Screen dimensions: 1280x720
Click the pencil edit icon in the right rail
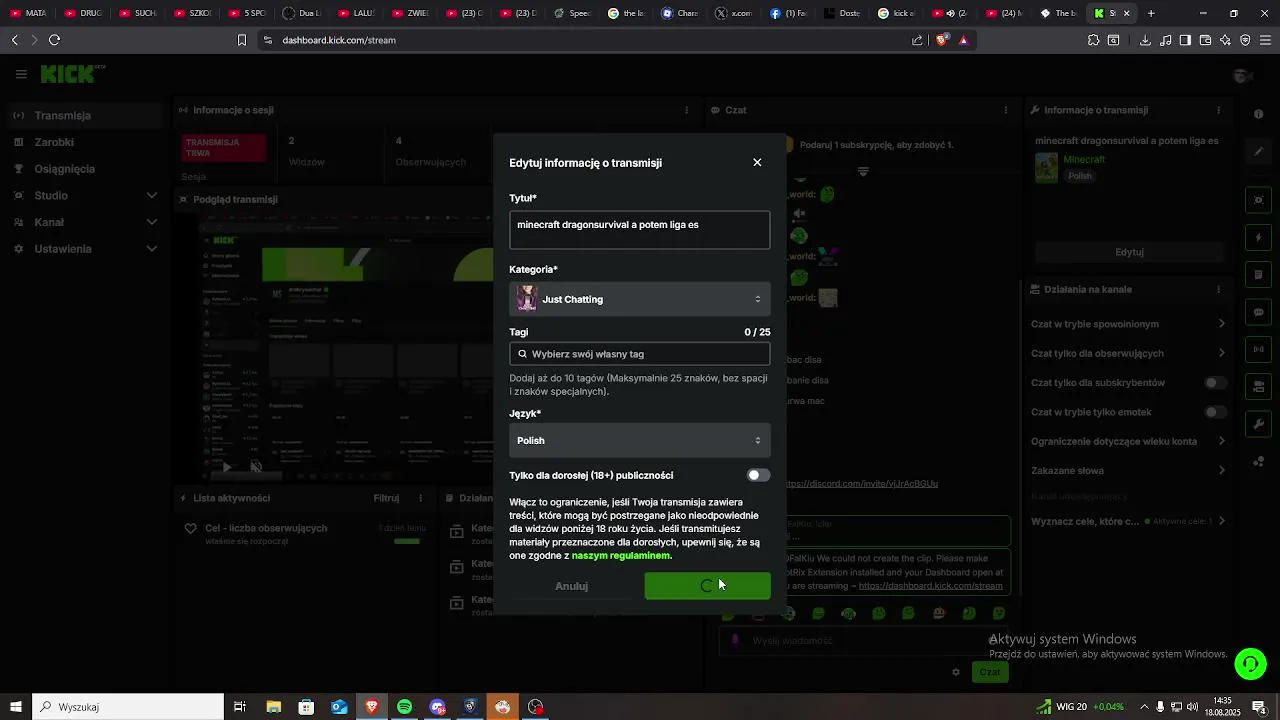[x=1259, y=152]
